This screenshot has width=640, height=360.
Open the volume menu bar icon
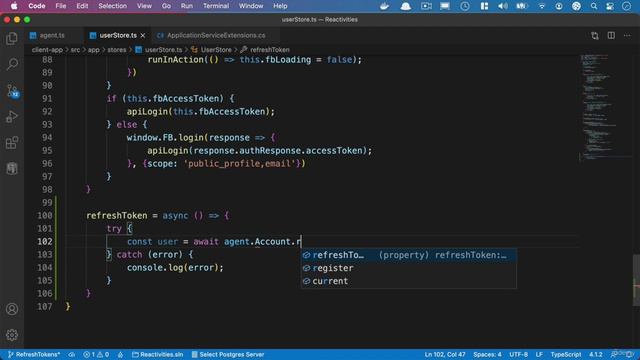(503, 6)
